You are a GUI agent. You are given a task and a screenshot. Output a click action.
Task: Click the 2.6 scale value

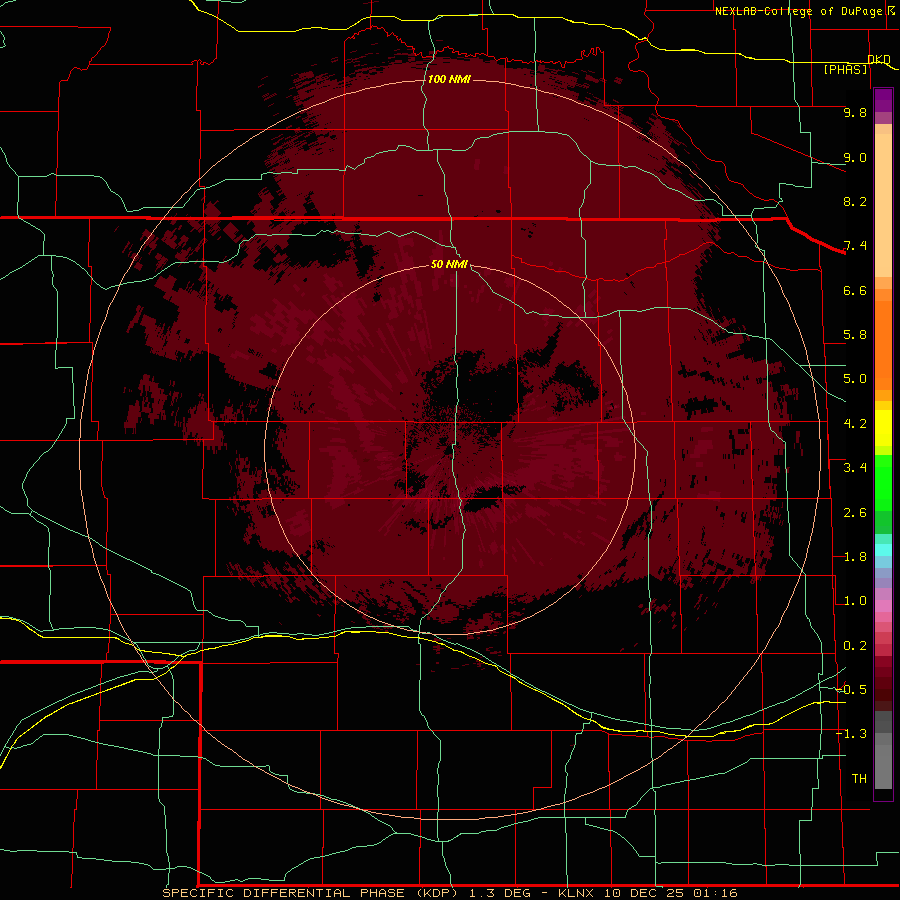(x=855, y=513)
